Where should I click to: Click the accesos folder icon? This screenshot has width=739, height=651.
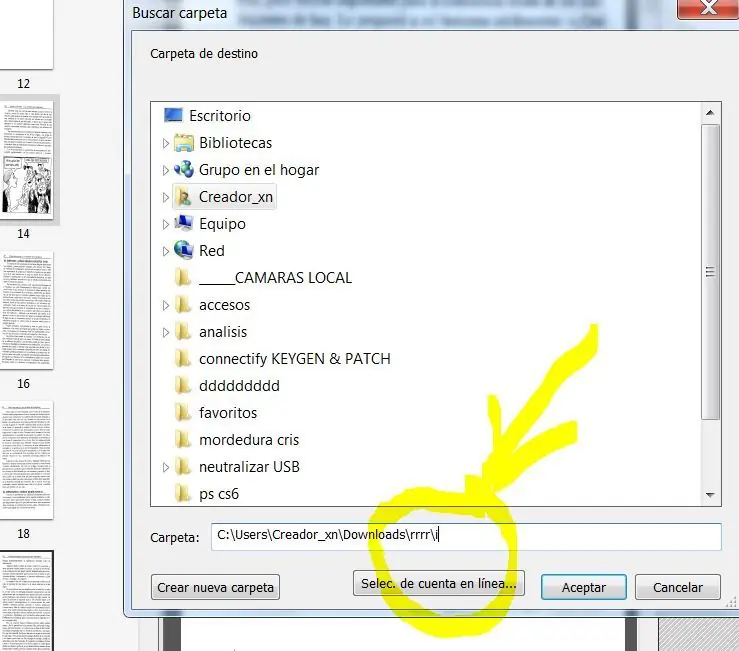tap(182, 305)
